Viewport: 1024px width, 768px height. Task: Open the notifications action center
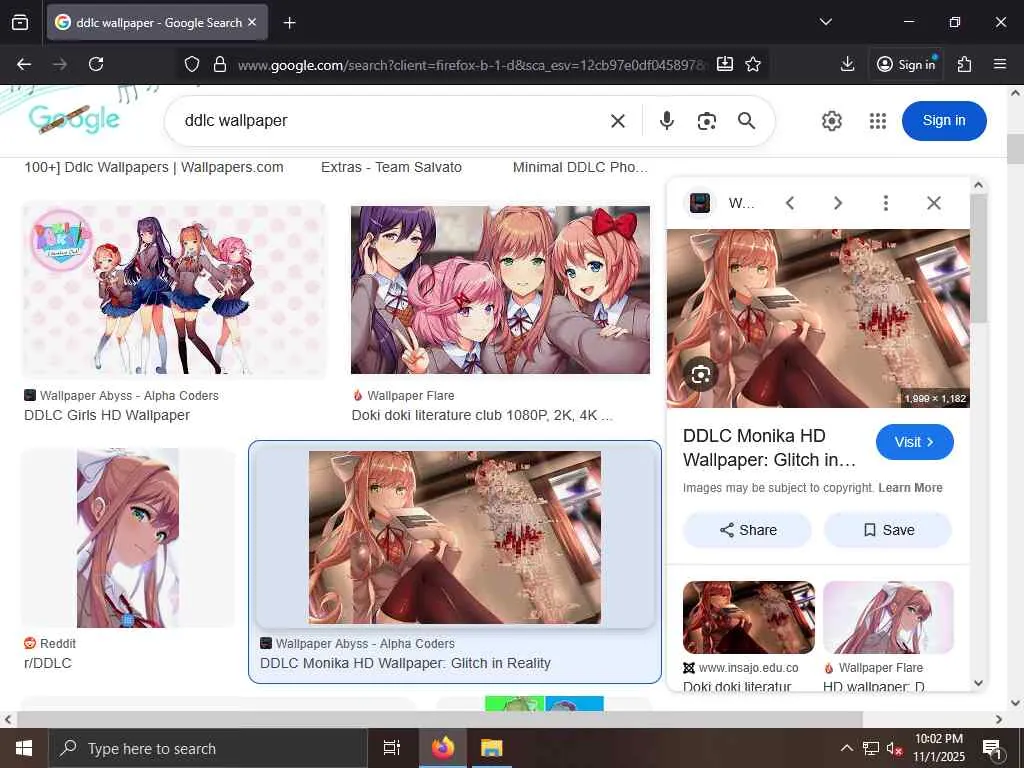click(x=993, y=750)
